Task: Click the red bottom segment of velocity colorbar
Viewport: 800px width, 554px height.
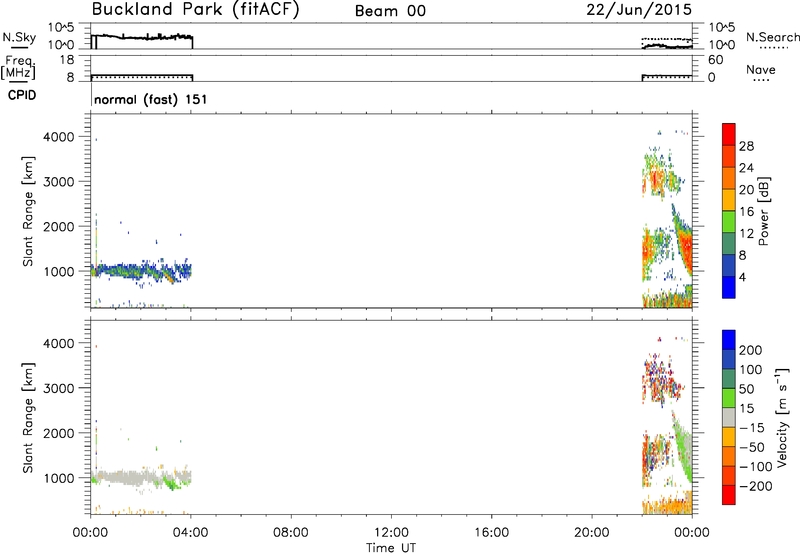Action: point(729,495)
